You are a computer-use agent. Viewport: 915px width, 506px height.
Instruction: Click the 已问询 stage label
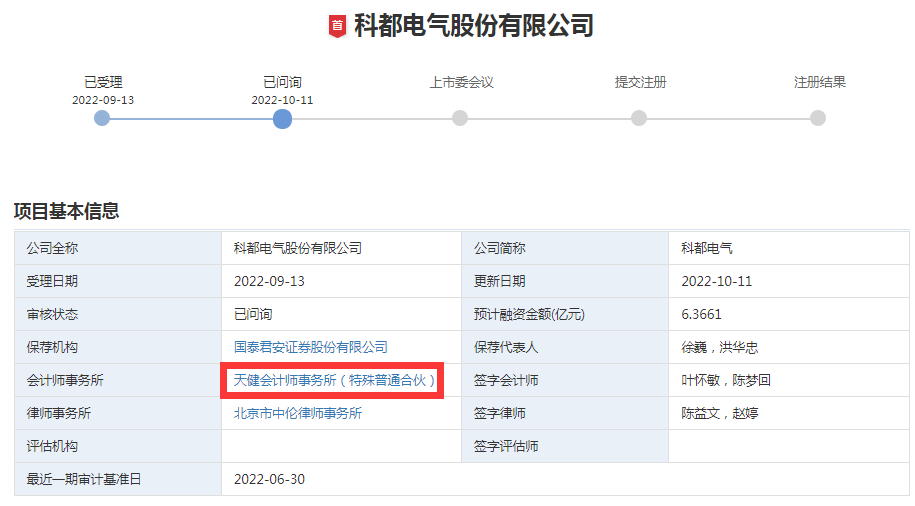[282, 82]
